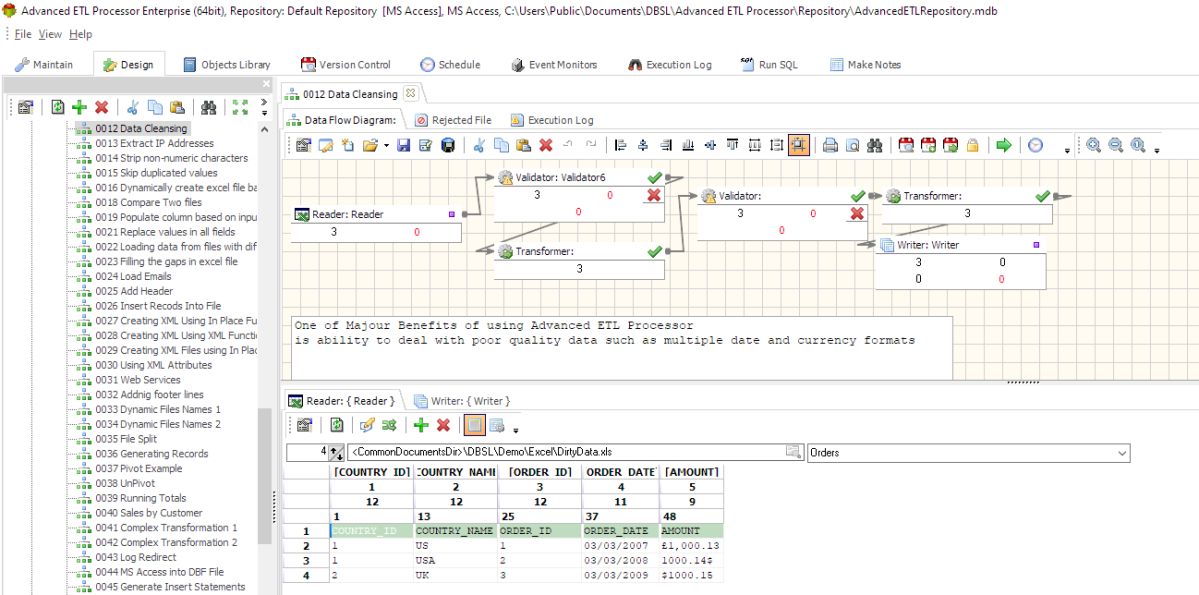Image resolution: width=1199 pixels, height=595 pixels.
Task: Switch to the Writer: { Writer } tab
Action: (x=462, y=401)
